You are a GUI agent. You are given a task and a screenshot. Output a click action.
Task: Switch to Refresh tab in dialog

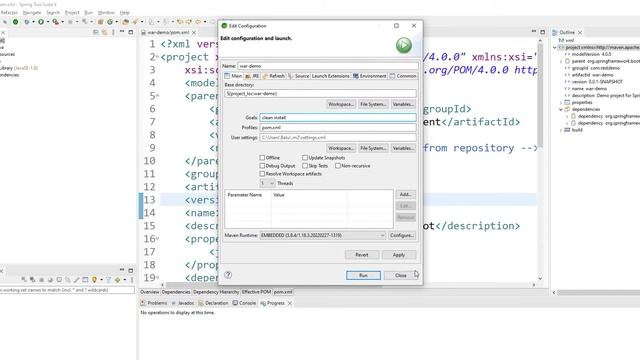(x=273, y=76)
